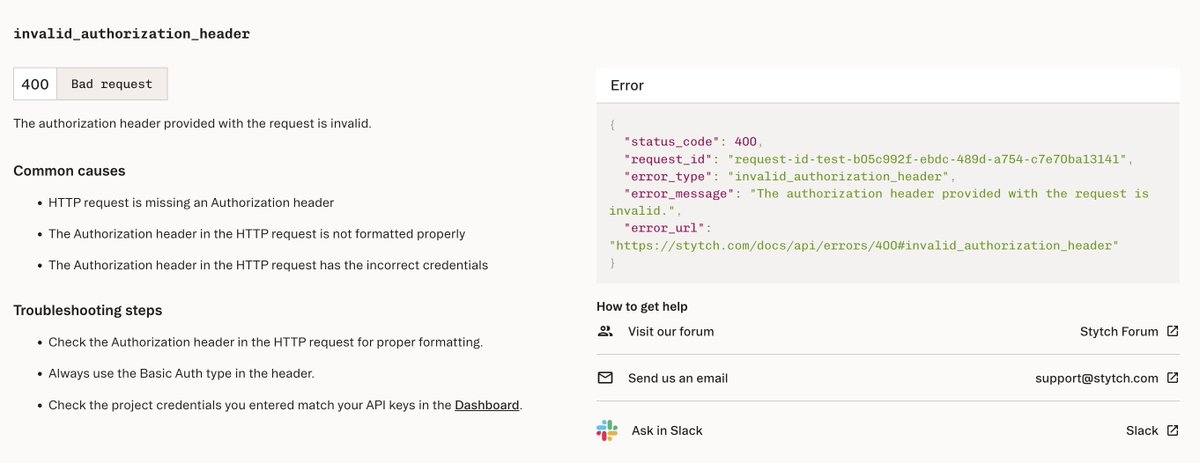Screen dimensions: 1200x463
Task: Click the external link icon beside Slack
Action: tap(1173, 430)
